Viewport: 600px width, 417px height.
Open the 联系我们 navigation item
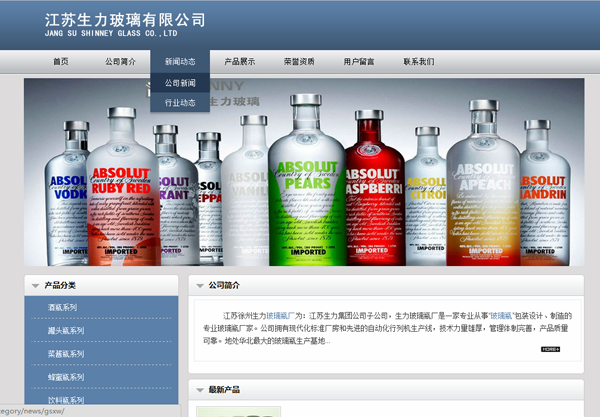pos(419,62)
